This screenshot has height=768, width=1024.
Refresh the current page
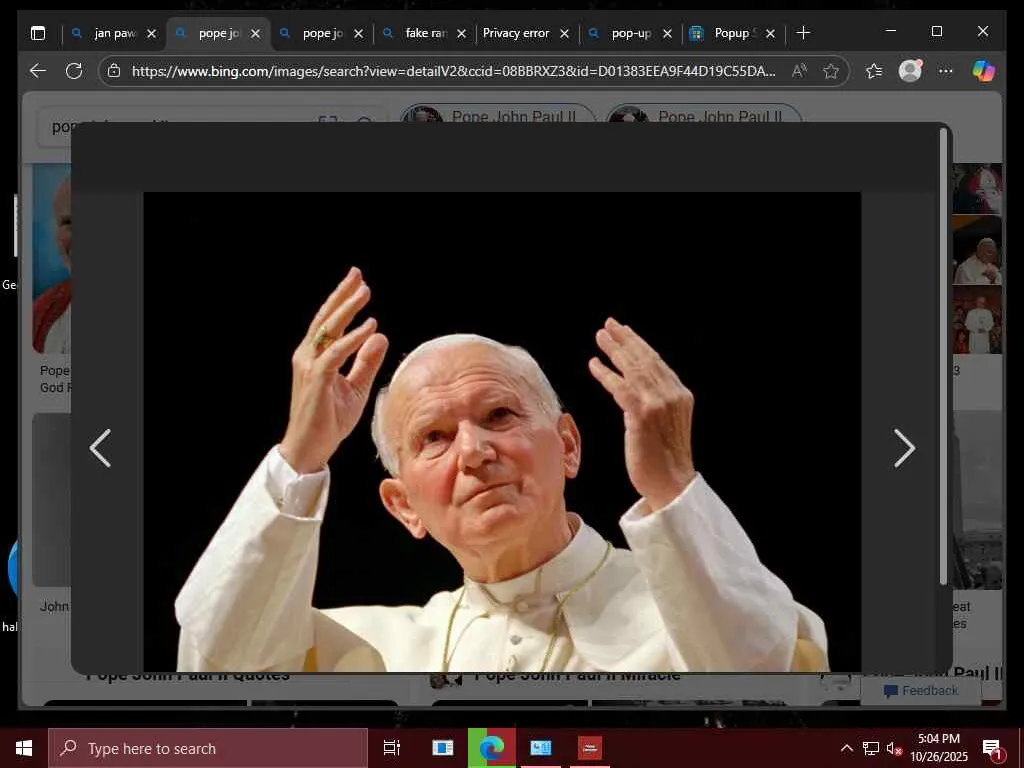(74, 71)
